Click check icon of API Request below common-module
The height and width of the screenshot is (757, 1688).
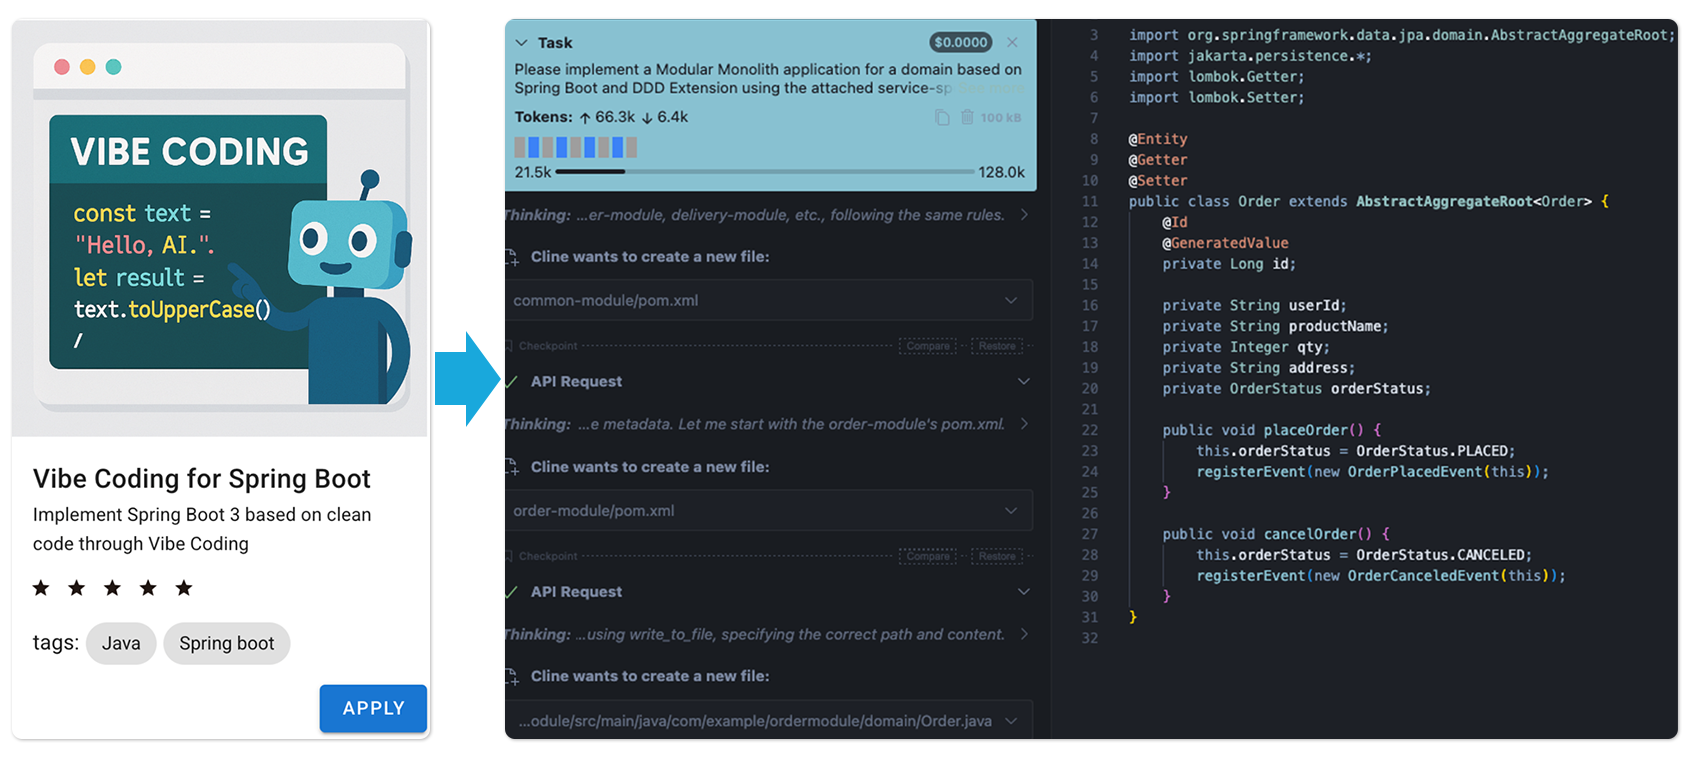click(511, 382)
